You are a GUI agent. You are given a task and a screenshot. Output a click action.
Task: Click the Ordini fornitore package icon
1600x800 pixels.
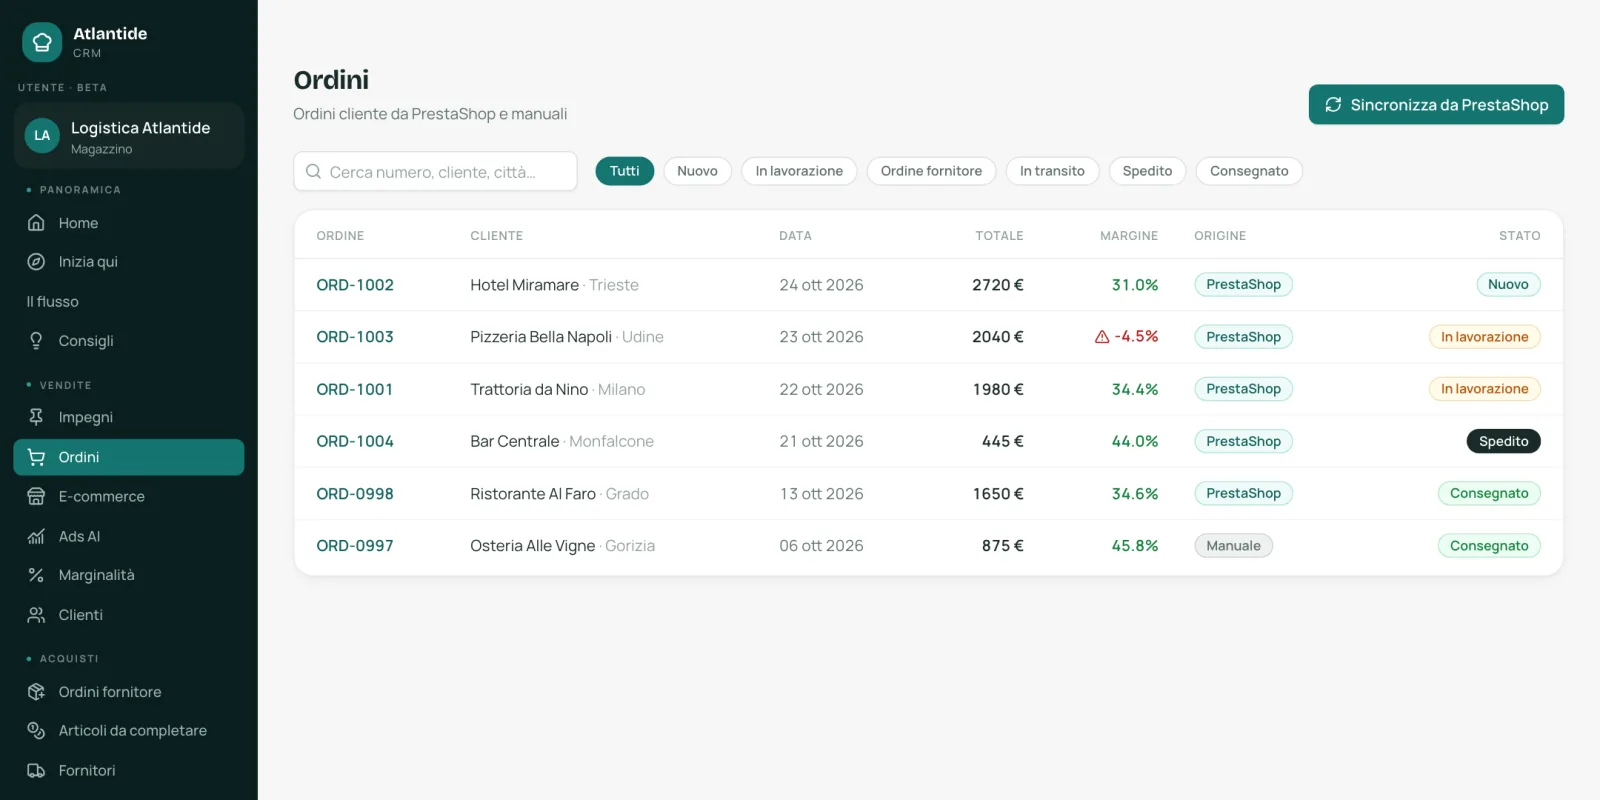36,692
